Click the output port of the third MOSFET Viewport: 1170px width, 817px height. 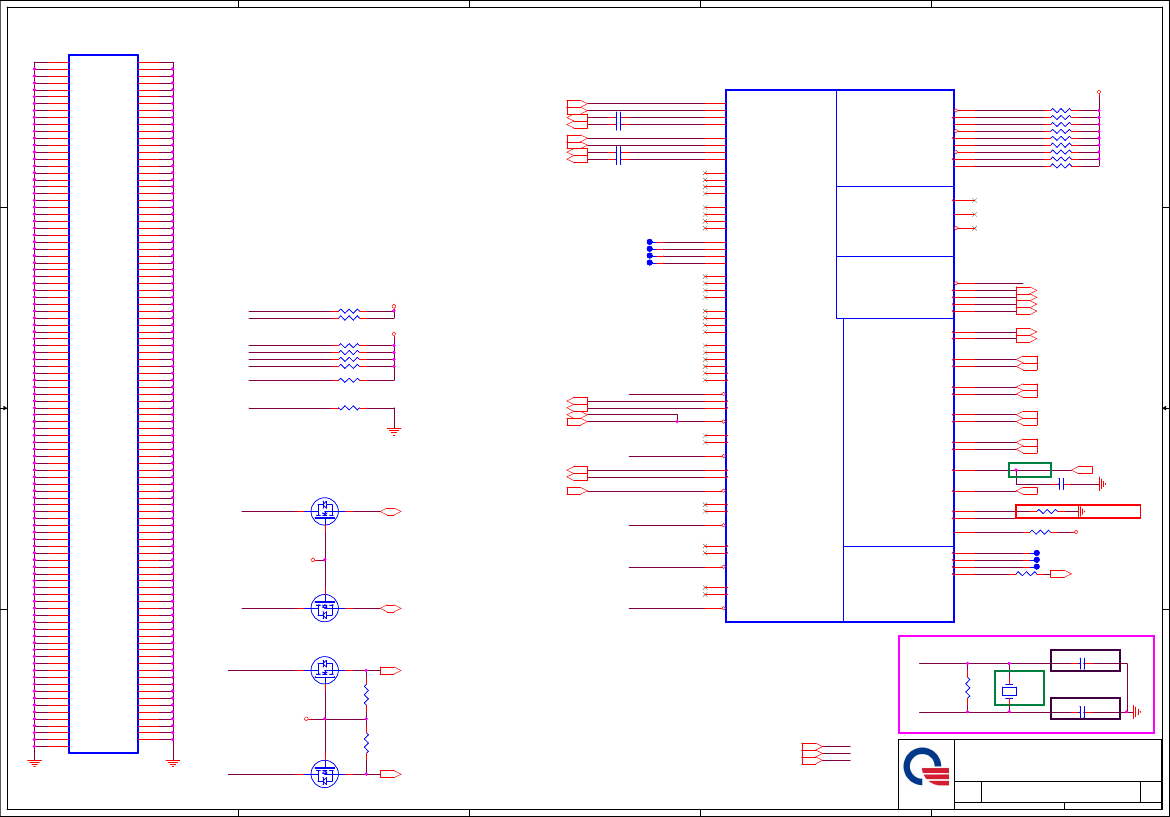pyautogui.click(x=391, y=671)
